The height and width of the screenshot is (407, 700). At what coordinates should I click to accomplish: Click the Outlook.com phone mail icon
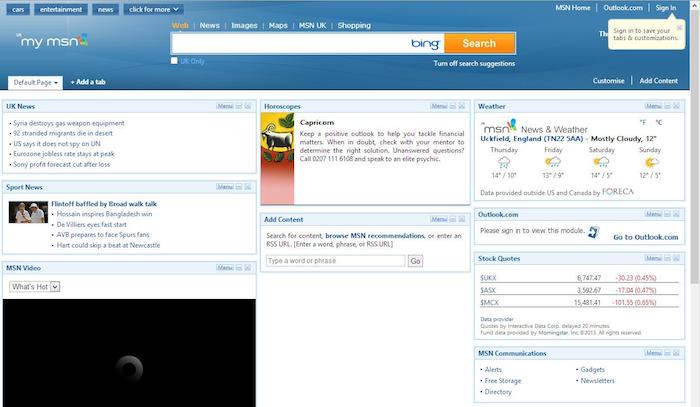594,232
